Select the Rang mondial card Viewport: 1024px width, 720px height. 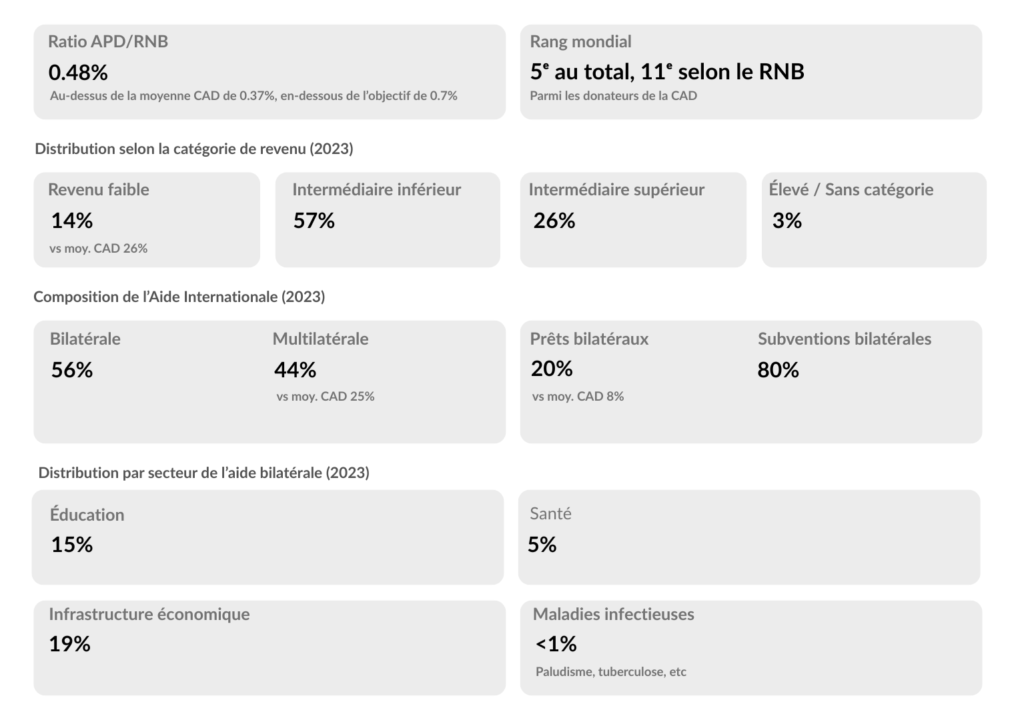pyautogui.click(x=750, y=72)
